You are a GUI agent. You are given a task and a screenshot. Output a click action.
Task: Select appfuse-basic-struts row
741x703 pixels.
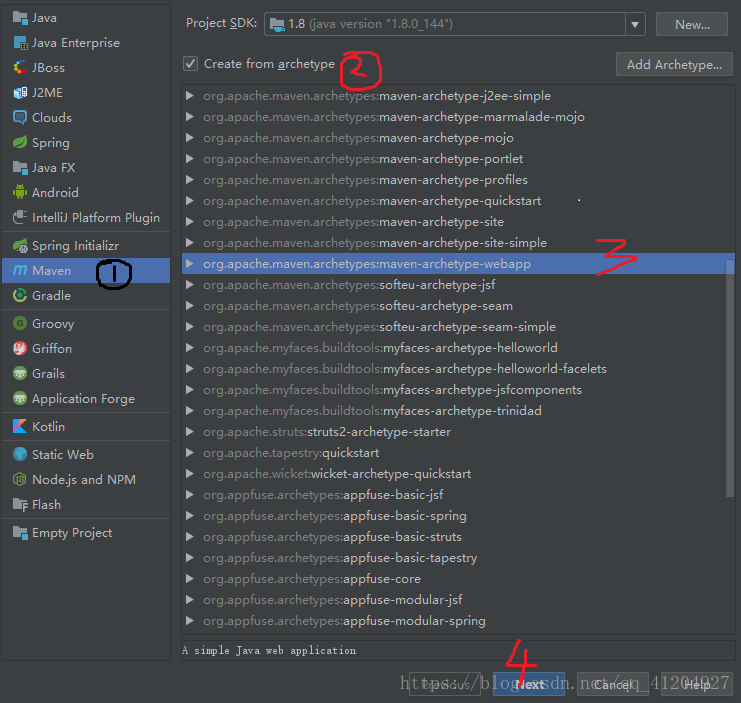[x=457, y=537]
